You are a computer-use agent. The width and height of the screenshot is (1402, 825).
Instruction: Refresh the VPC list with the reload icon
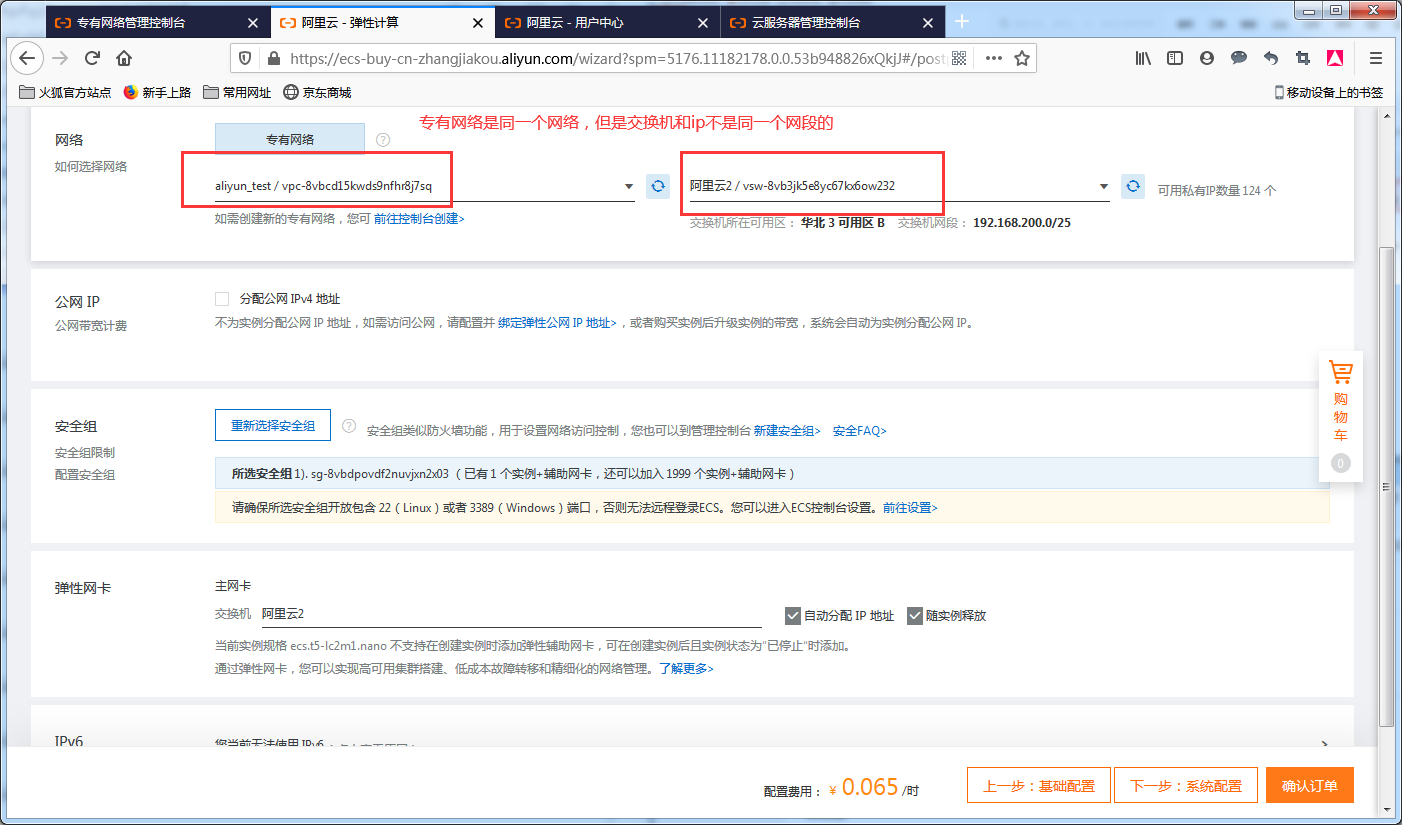pos(658,186)
